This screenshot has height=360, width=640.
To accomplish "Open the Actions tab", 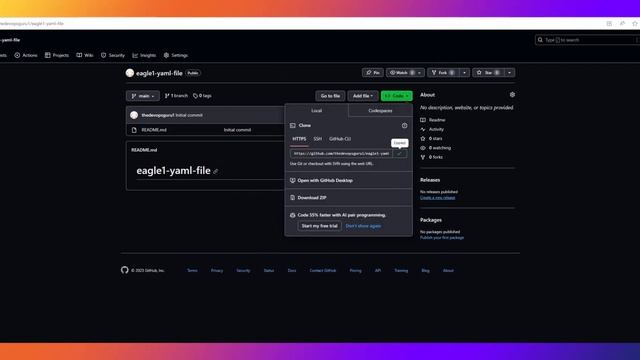I will coord(26,55).
